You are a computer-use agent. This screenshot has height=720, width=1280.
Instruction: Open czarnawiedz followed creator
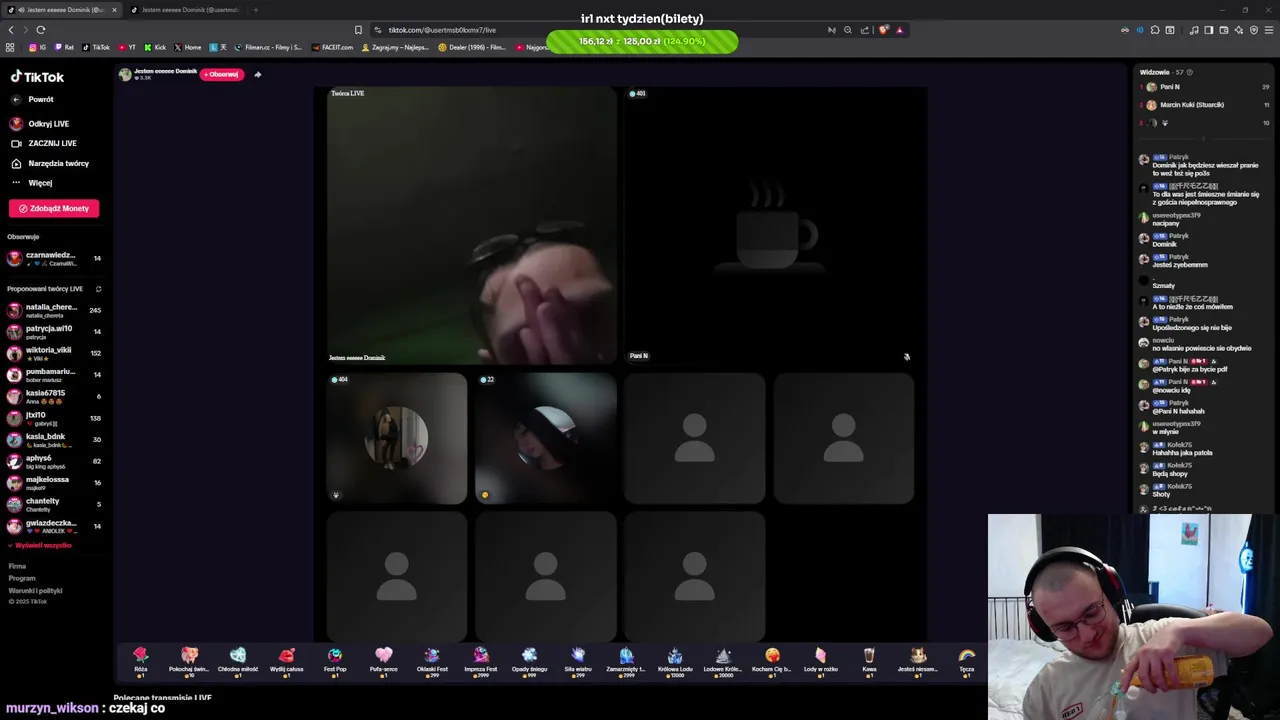(x=54, y=258)
